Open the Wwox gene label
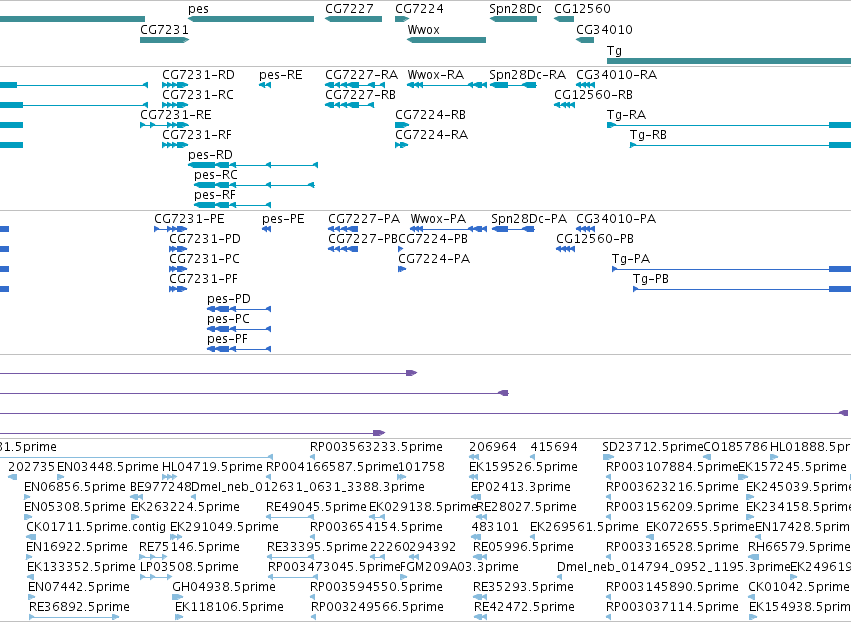The image size is (851, 622). click(x=423, y=29)
